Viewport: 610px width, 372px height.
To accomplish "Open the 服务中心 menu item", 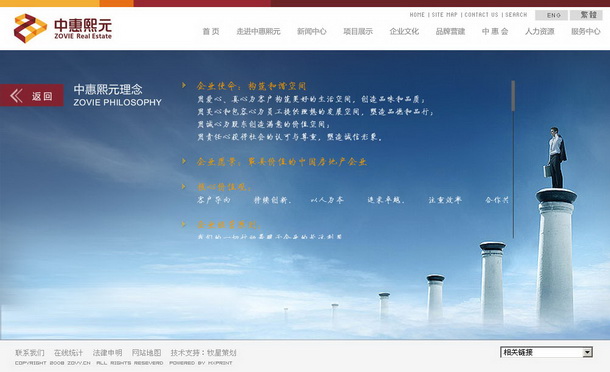I will [586, 32].
